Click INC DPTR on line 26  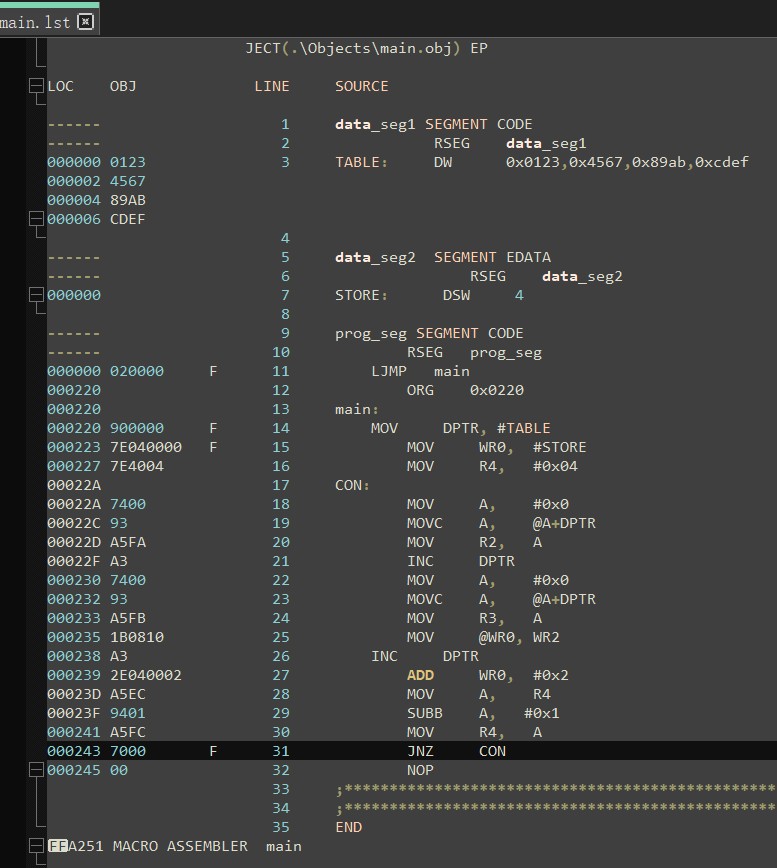(425, 656)
